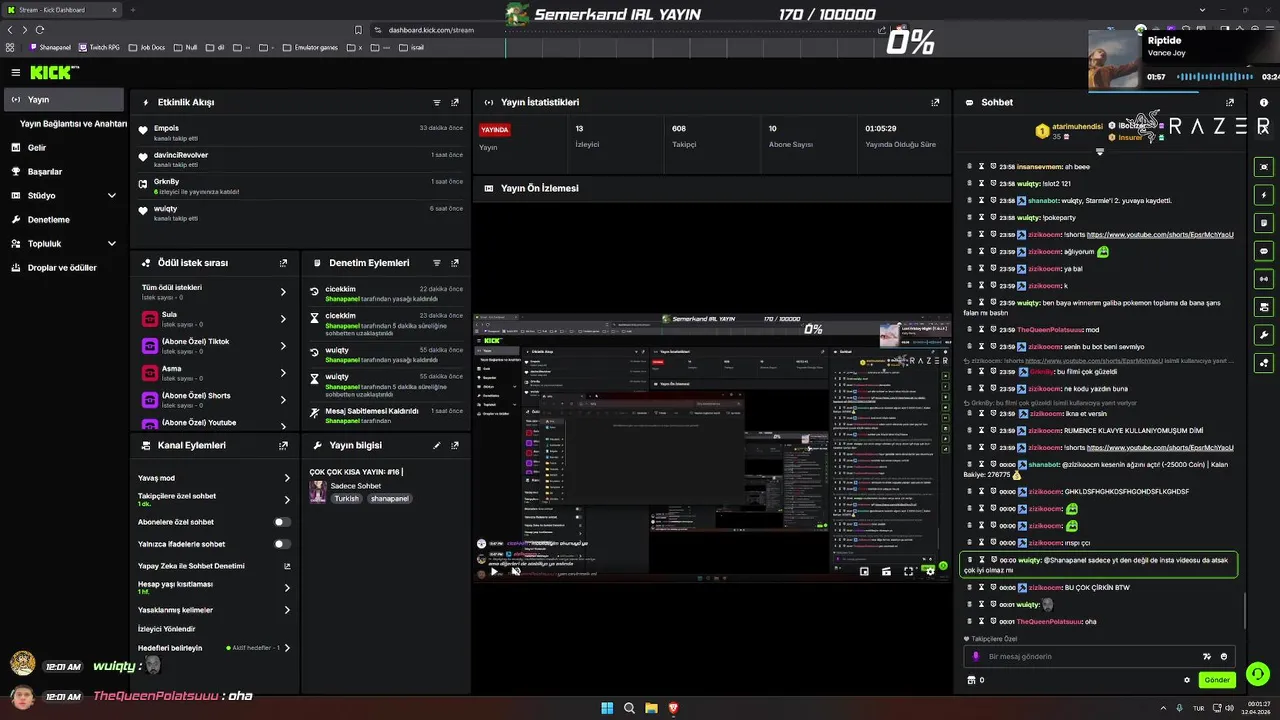Open Yavaş mod options chevron

coord(287,478)
